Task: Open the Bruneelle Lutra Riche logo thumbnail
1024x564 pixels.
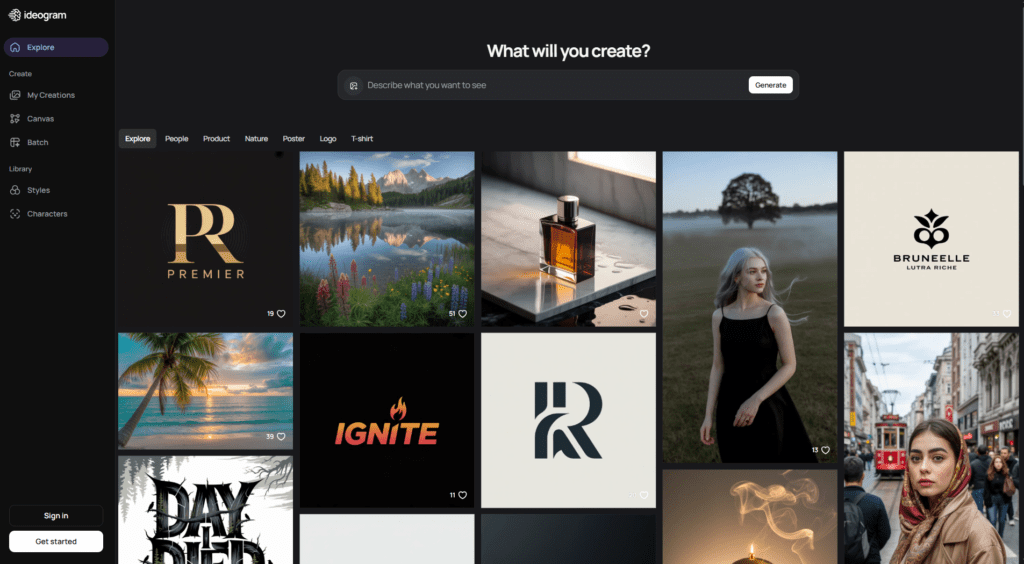Action: pos(931,239)
